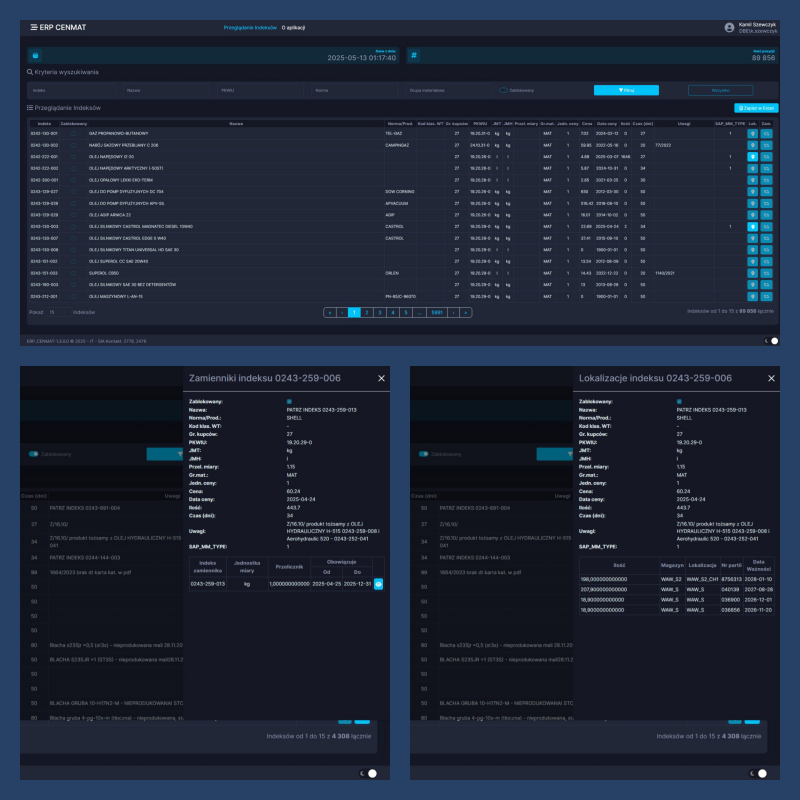Select the Przeglądanie indeksów top tab
800x800 pixels.
tap(250, 27)
